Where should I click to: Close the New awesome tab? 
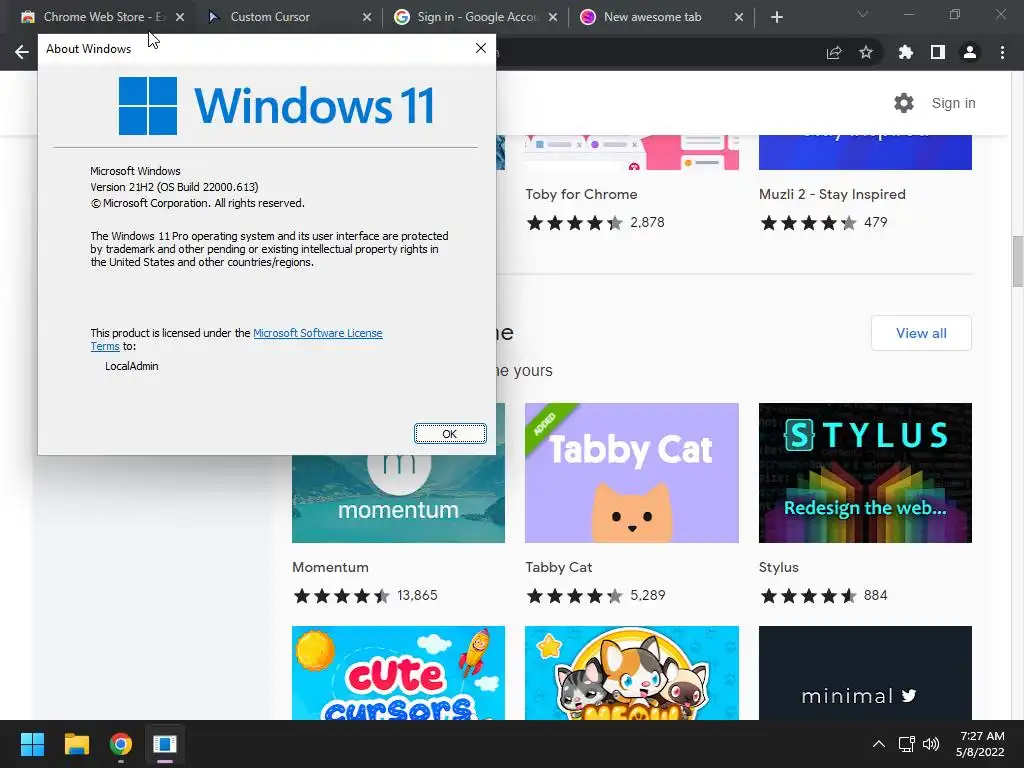pos(739,17)
